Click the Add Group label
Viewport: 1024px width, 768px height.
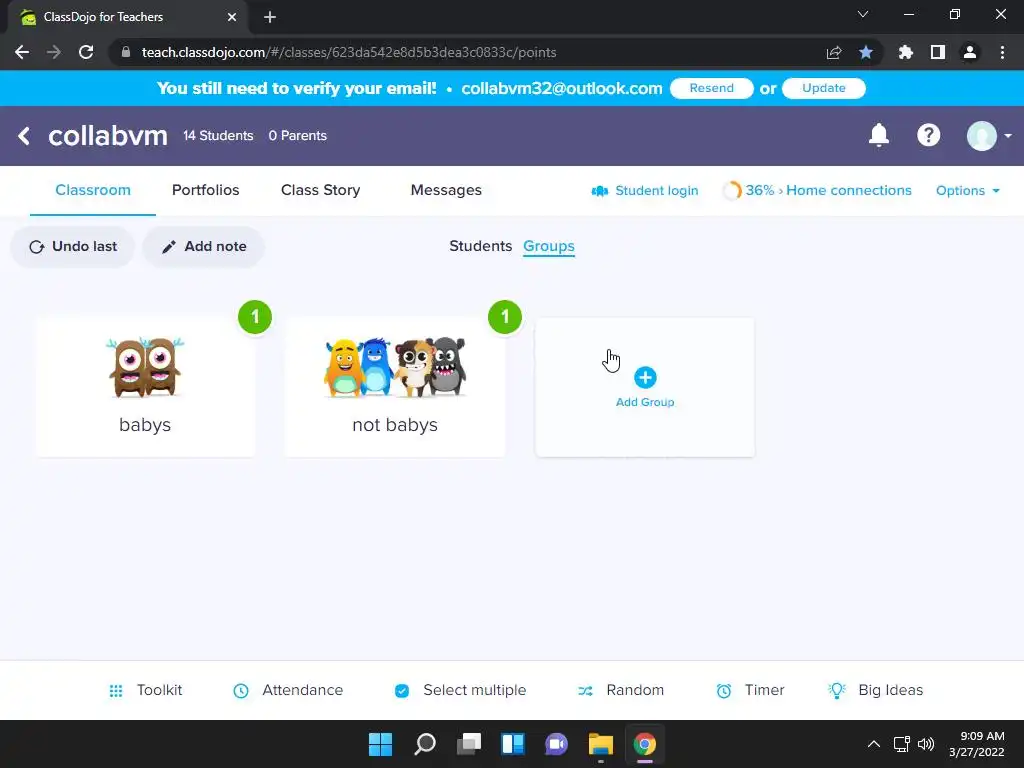(x=645, y=402)
